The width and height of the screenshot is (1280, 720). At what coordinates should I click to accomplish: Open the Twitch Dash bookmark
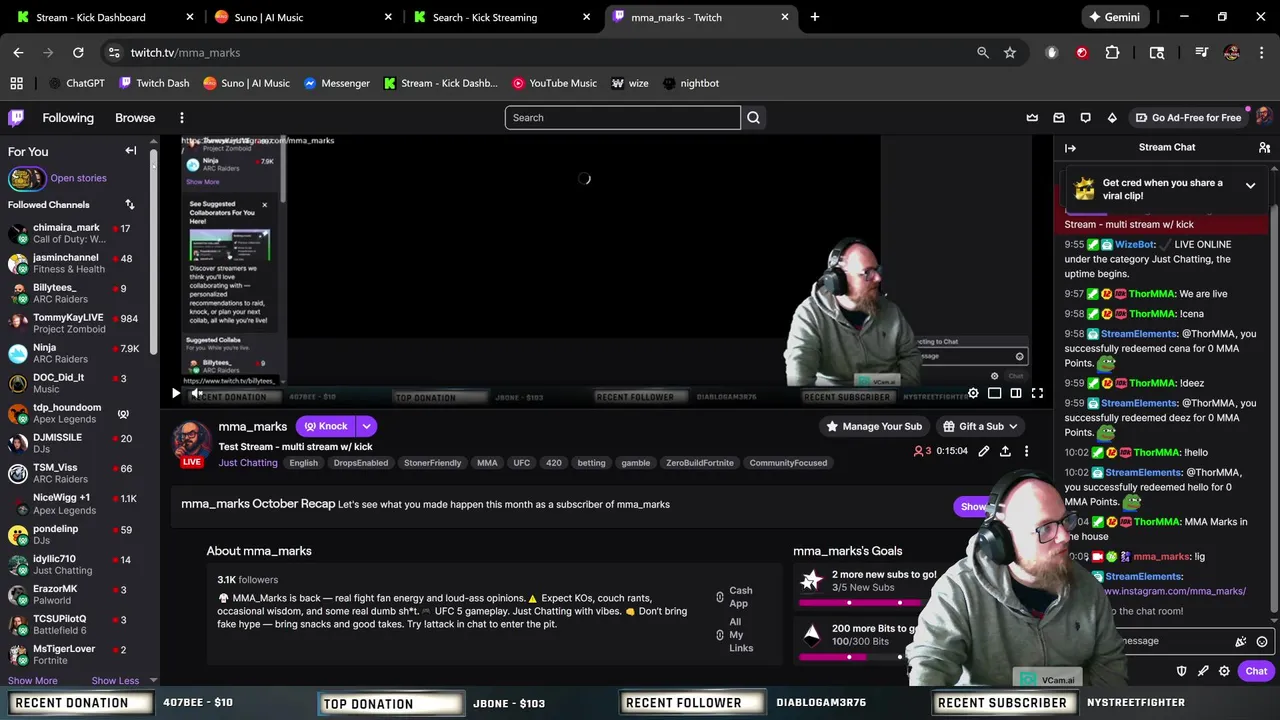click(154, 83)
